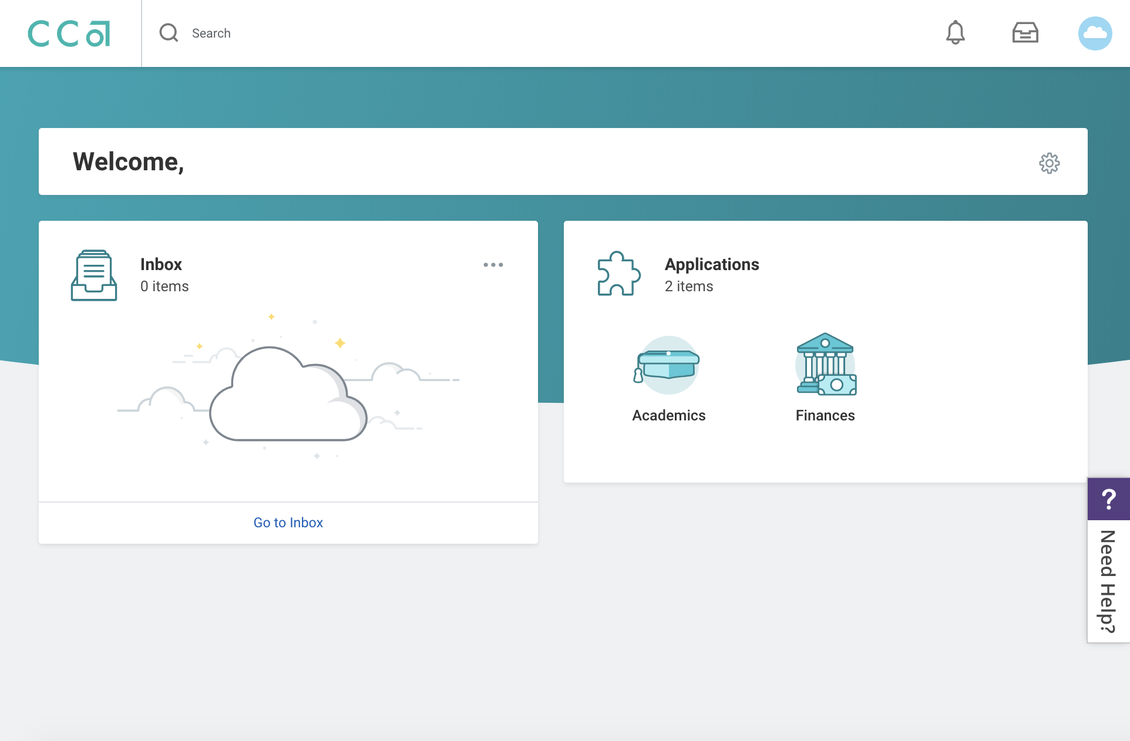
Task: Click inside the Search field
Action: point(212,33)
